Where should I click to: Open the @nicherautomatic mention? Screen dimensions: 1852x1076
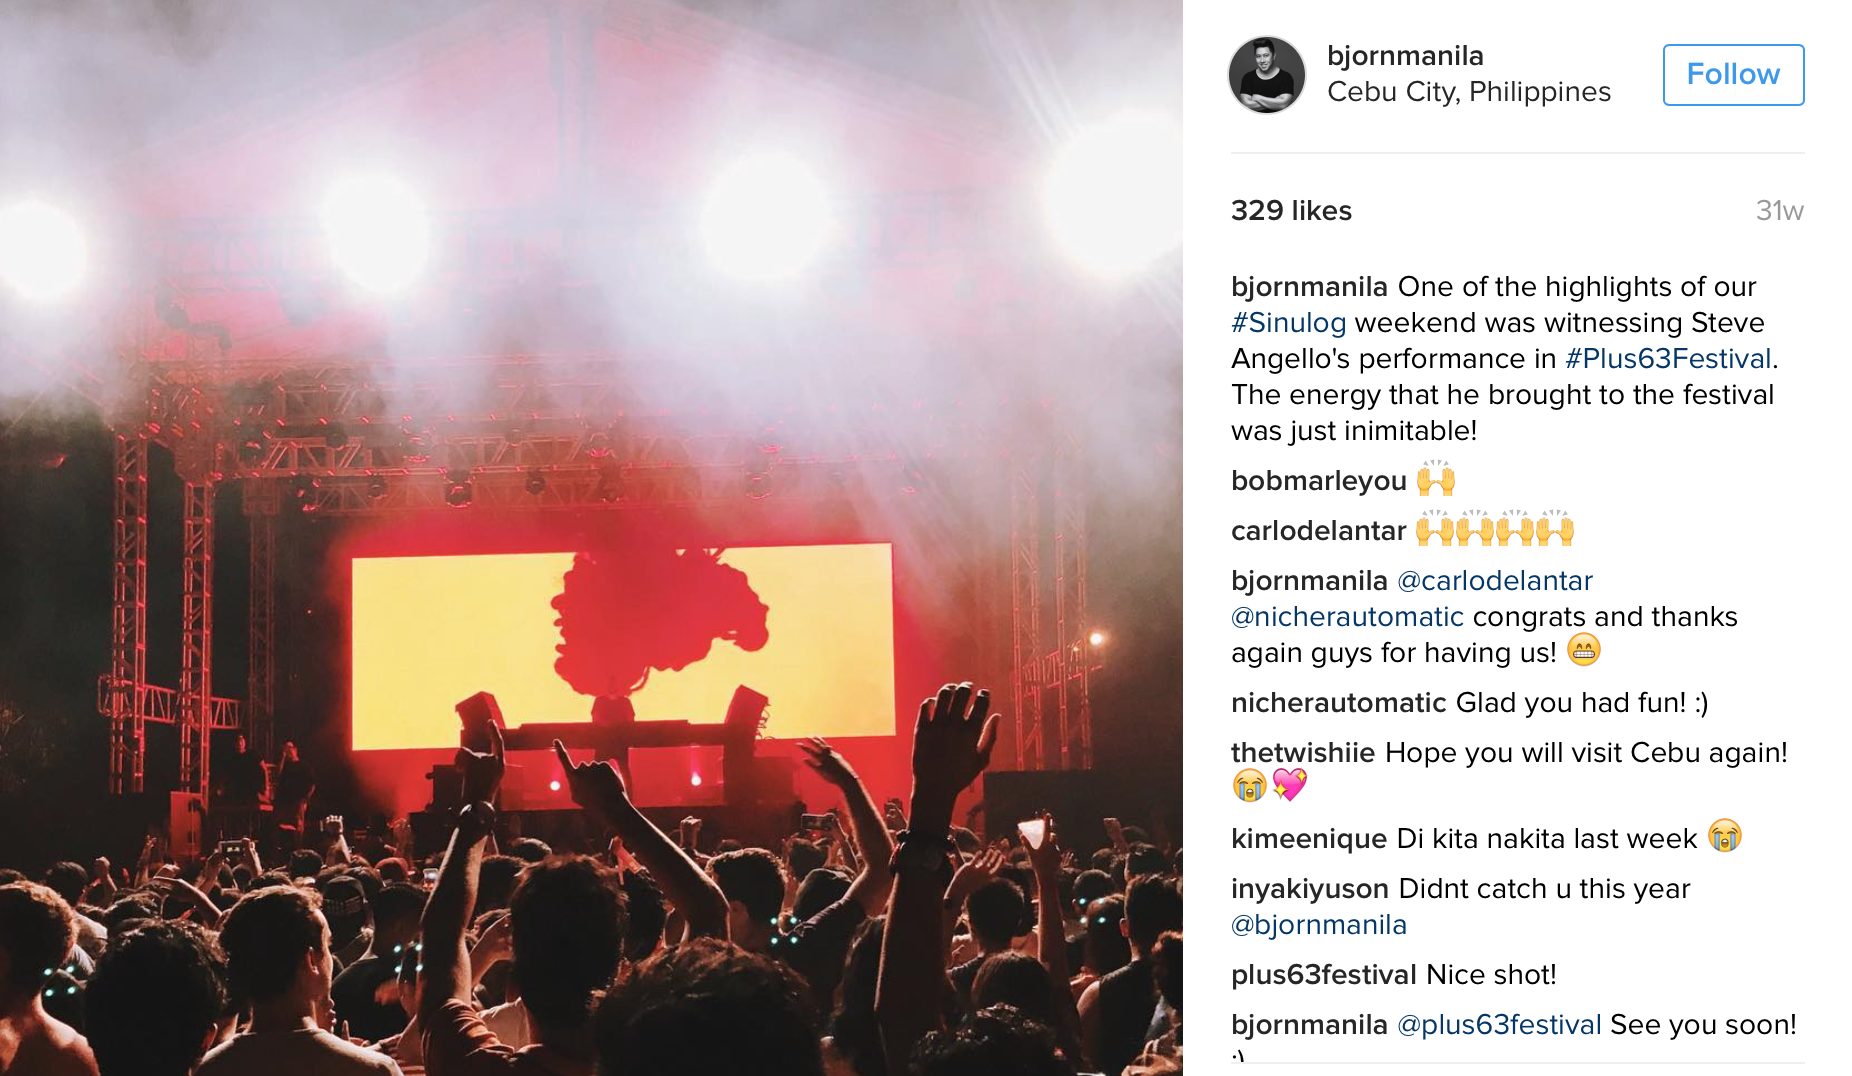1347,617
